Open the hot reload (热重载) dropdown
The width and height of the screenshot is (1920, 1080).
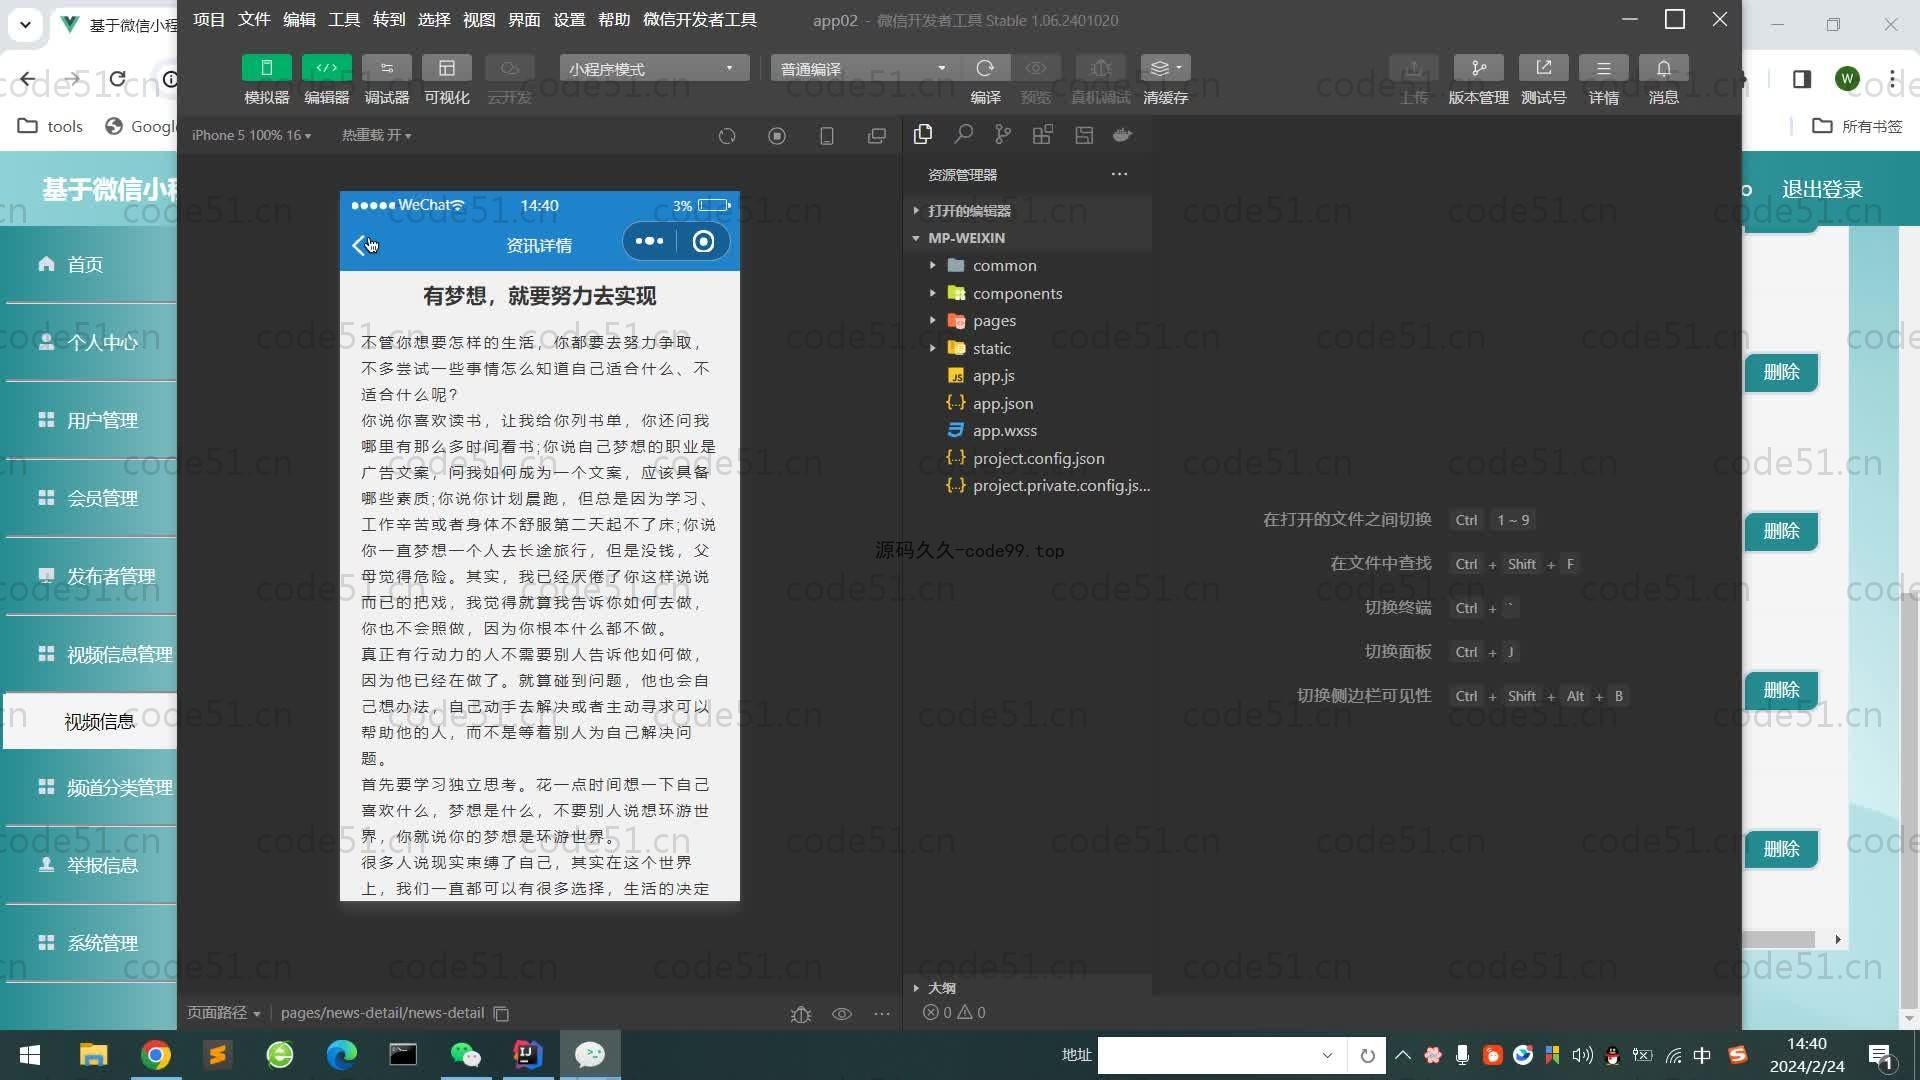(x=376, y=135)
